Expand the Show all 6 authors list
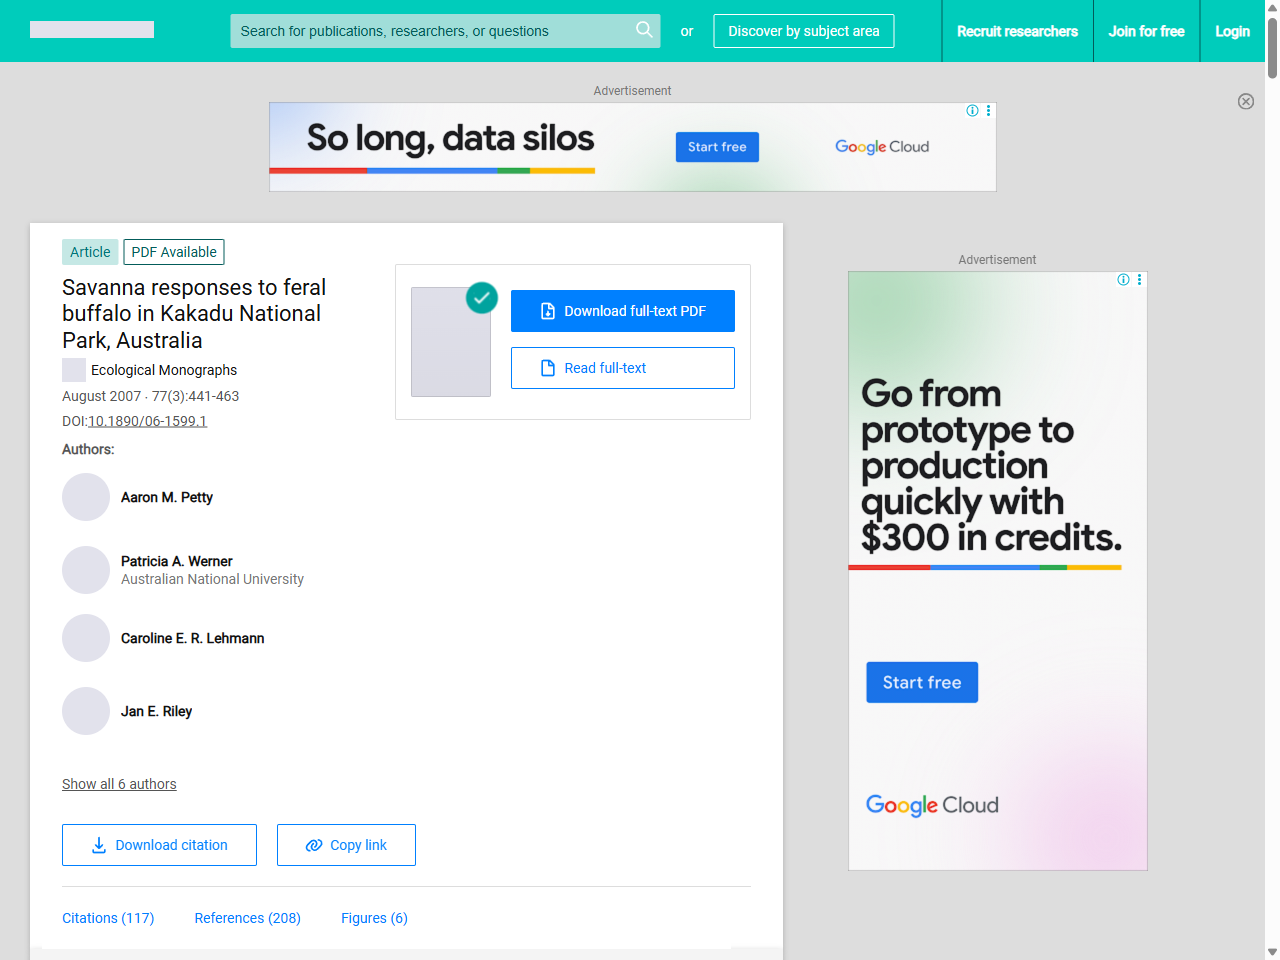 click(x=119, y=784)
